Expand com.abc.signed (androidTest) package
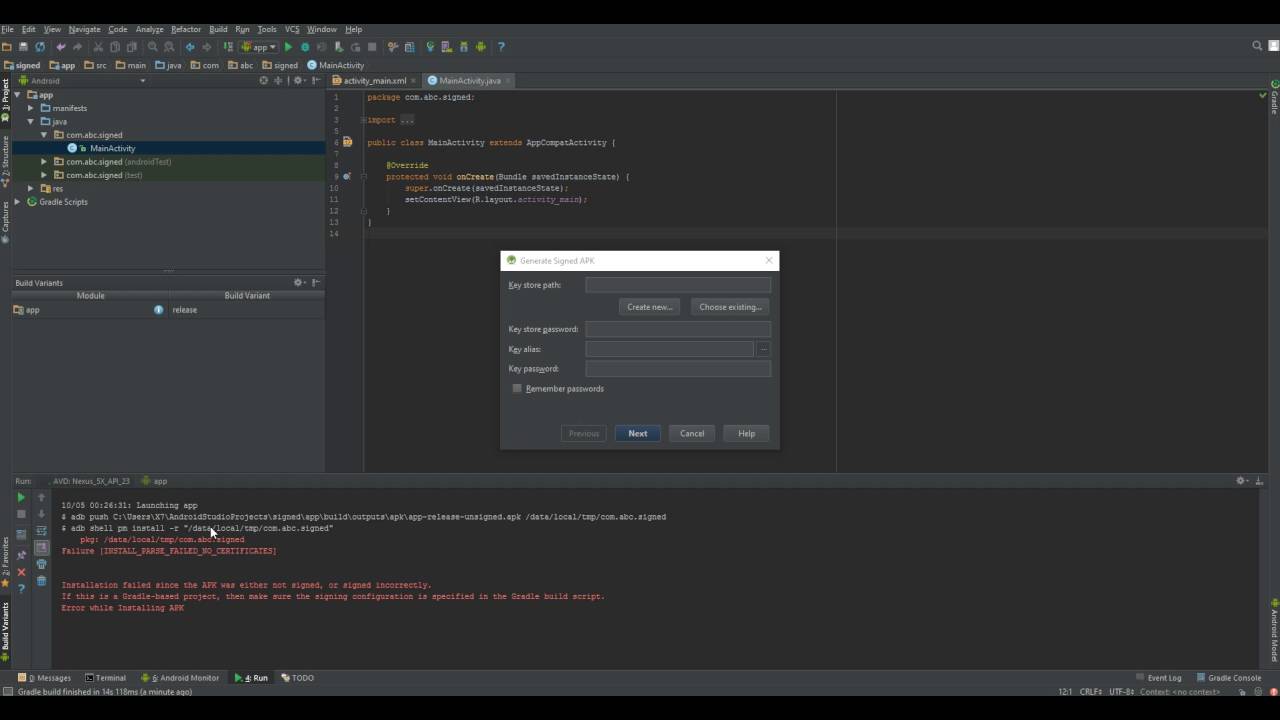The height and width of the screenshot is (720, 1280). [44, 162]
